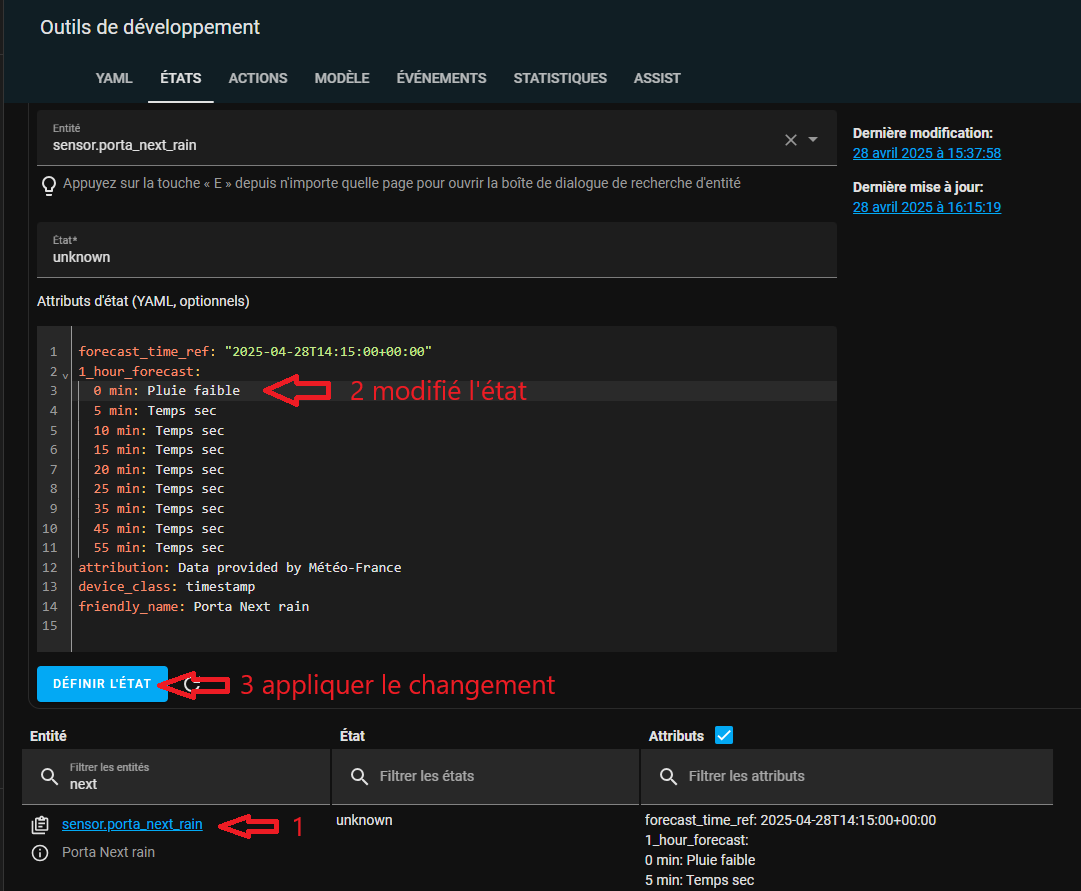Copy sensor.porta_next_rain entity ID icon
1081x891 pixels.
click(x=40, y=825)
